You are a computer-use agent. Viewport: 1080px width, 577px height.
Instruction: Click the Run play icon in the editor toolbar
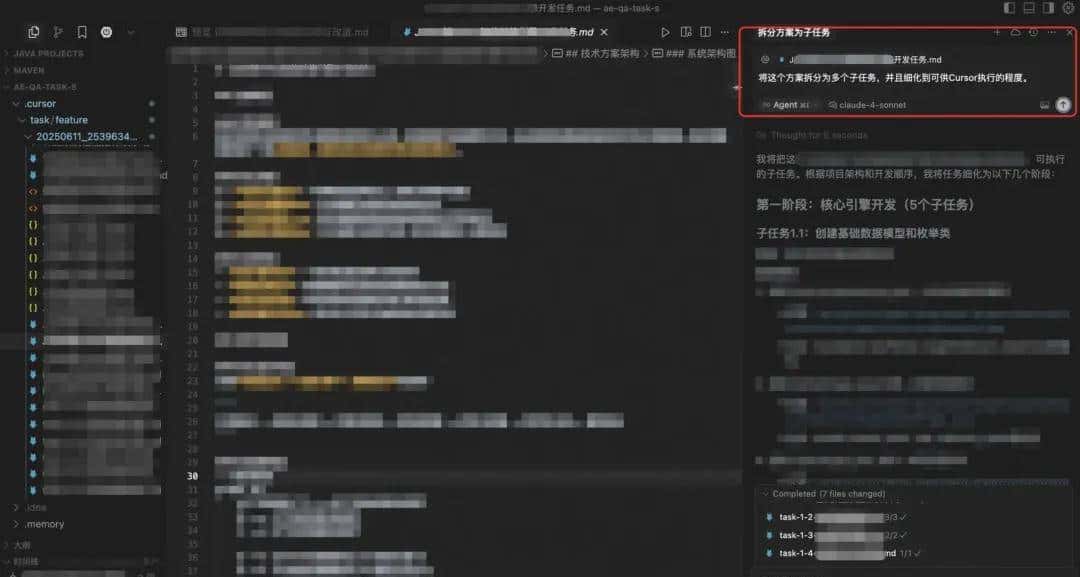coord(666,33)
